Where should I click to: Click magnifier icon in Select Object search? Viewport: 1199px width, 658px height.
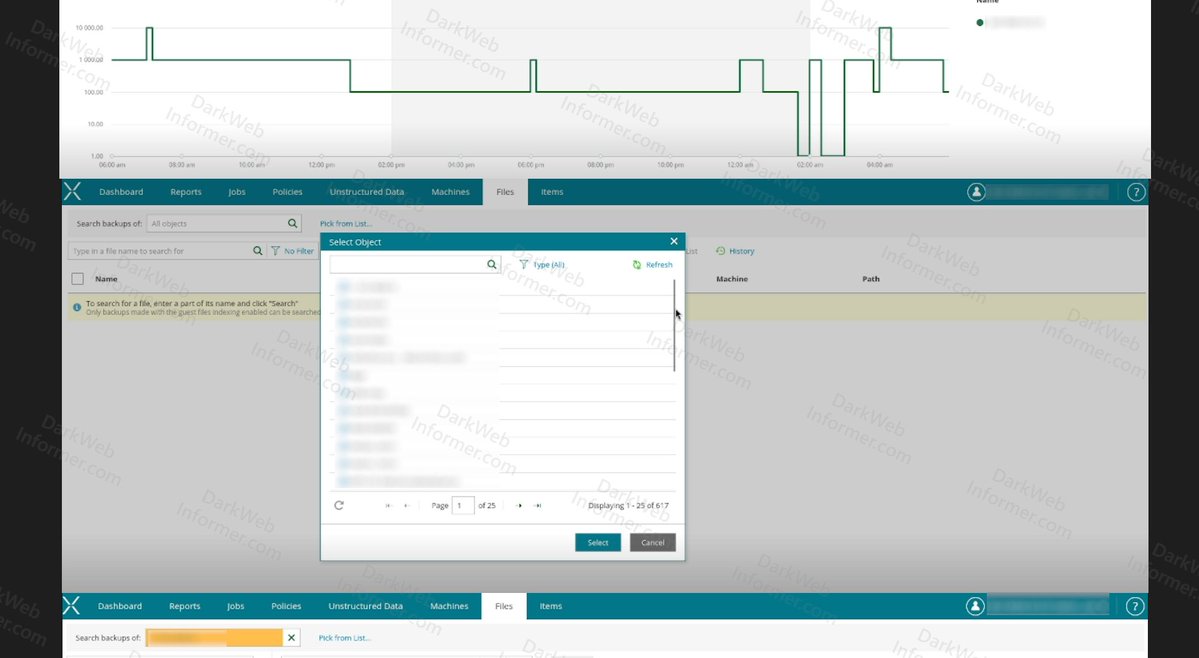[x=492, y=264]
